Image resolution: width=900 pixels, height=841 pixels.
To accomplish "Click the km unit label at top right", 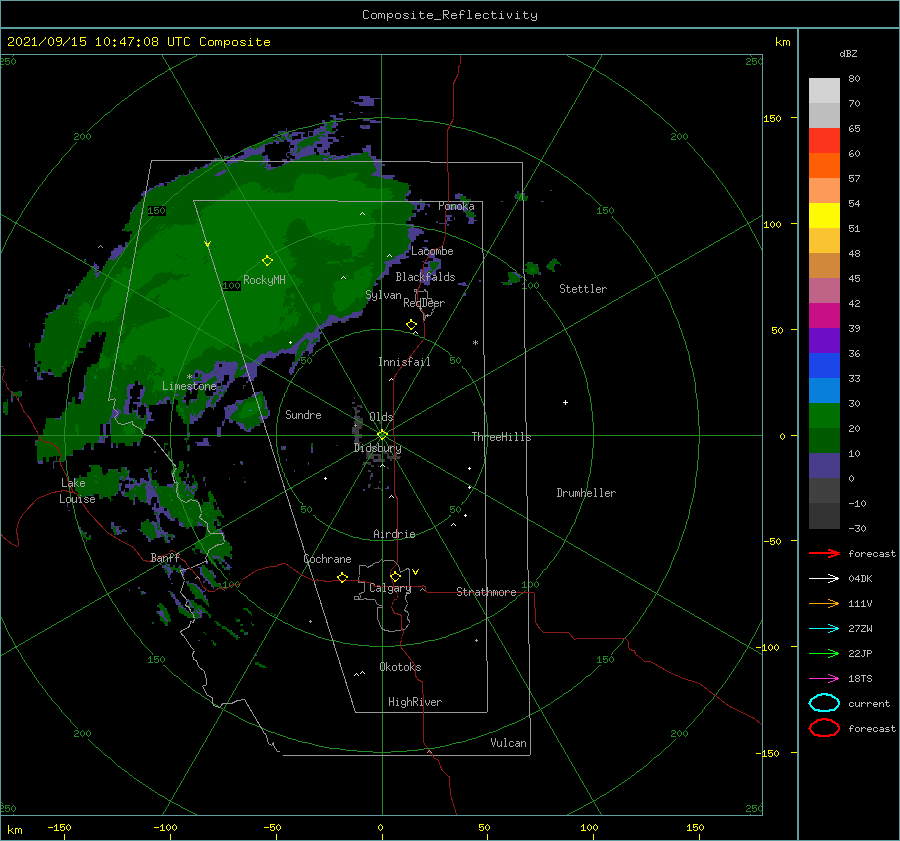I will [x=782, y=42].
